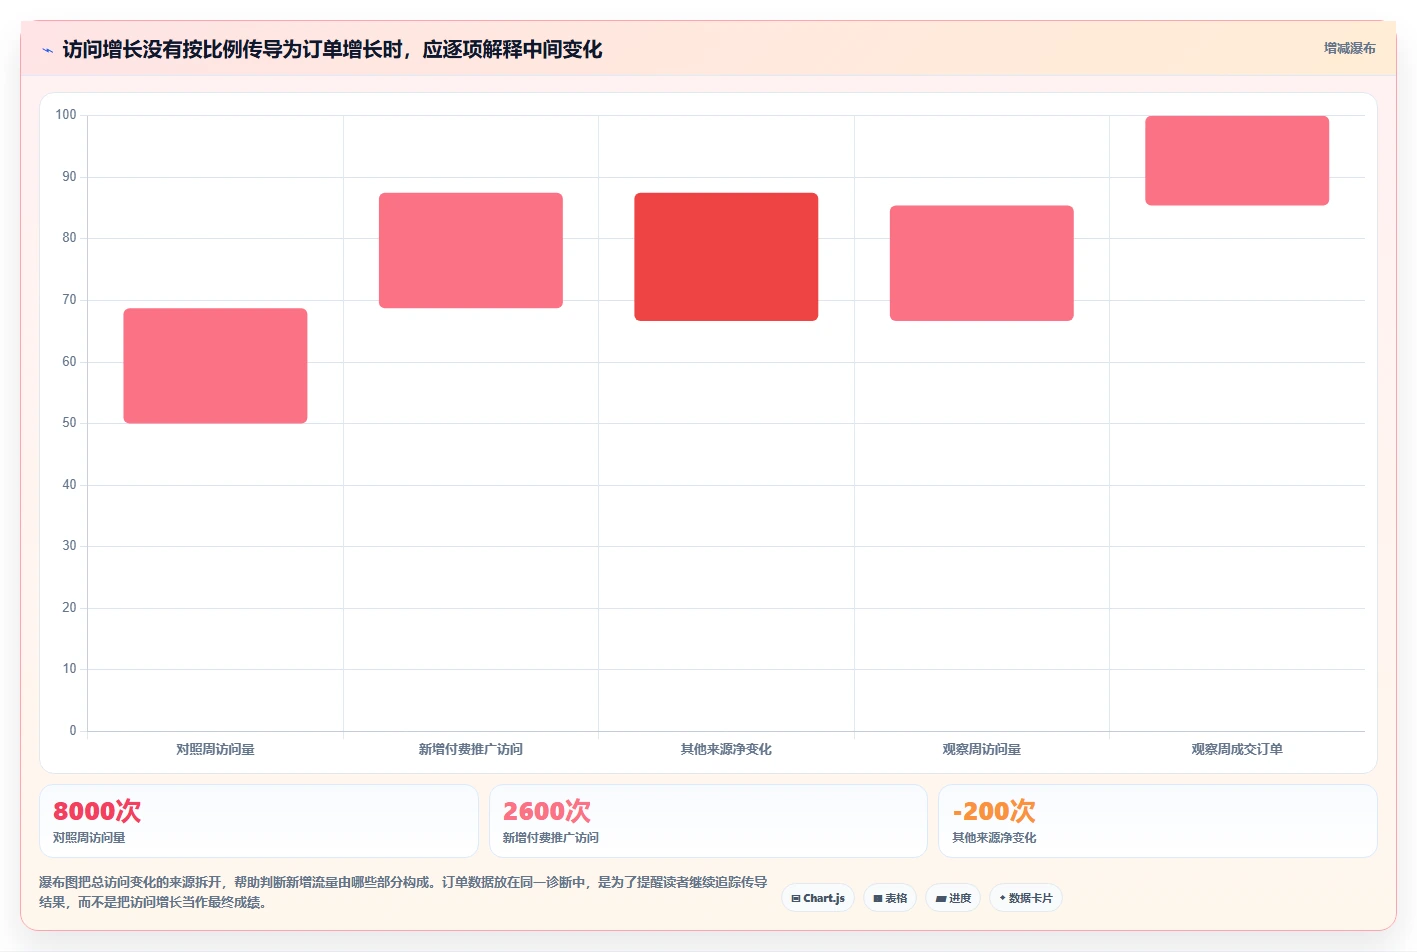This screenshot has width=1417, height=952.
Task: Click the 其他来源净变化 x-axis label
Action: point(726,749)
